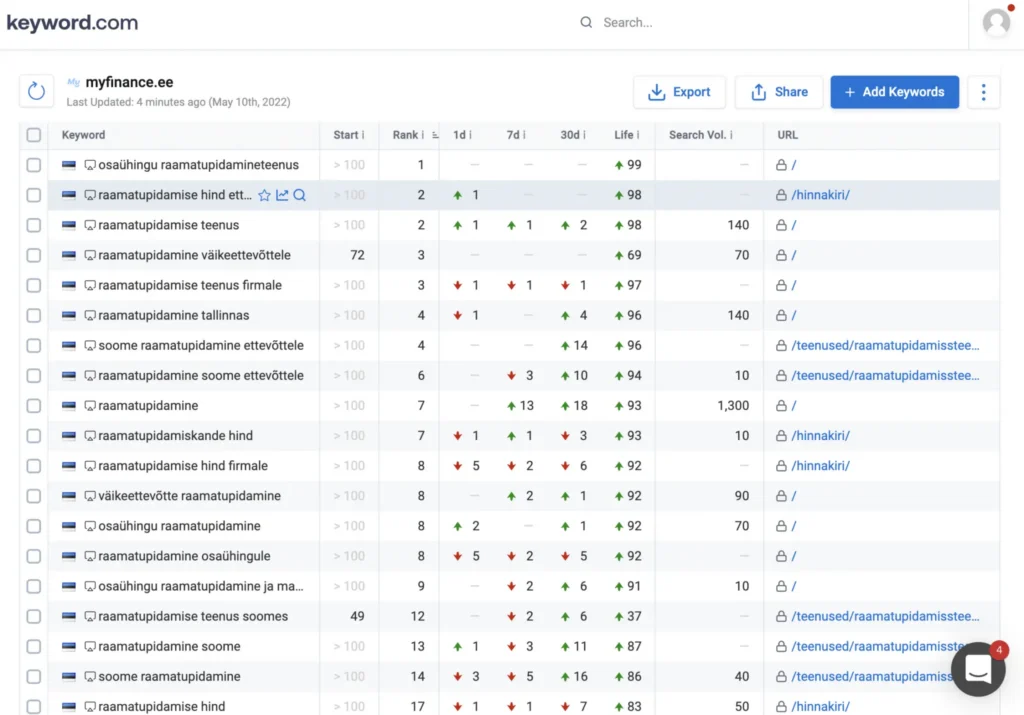Open the /hinnakiri/ link in highlighted row
Image resolution: width=1024 pixels, height=715 pixels.
(820, 195)
